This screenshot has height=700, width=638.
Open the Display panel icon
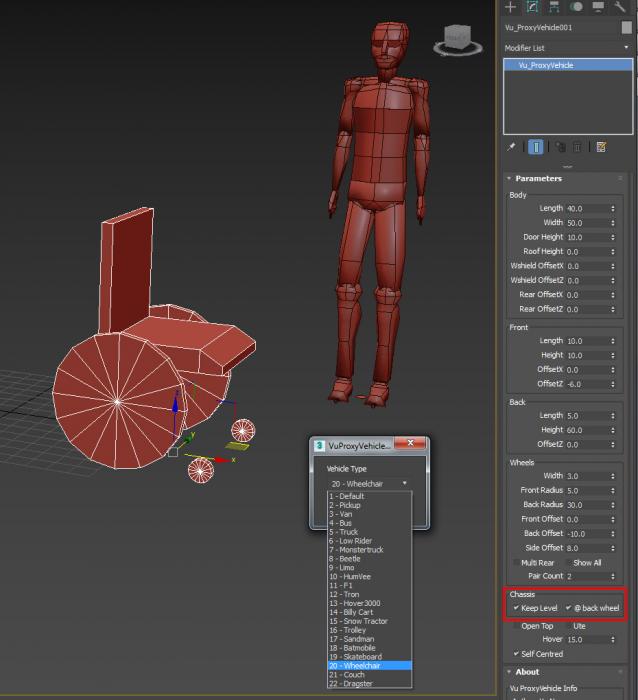pos(598,7)
